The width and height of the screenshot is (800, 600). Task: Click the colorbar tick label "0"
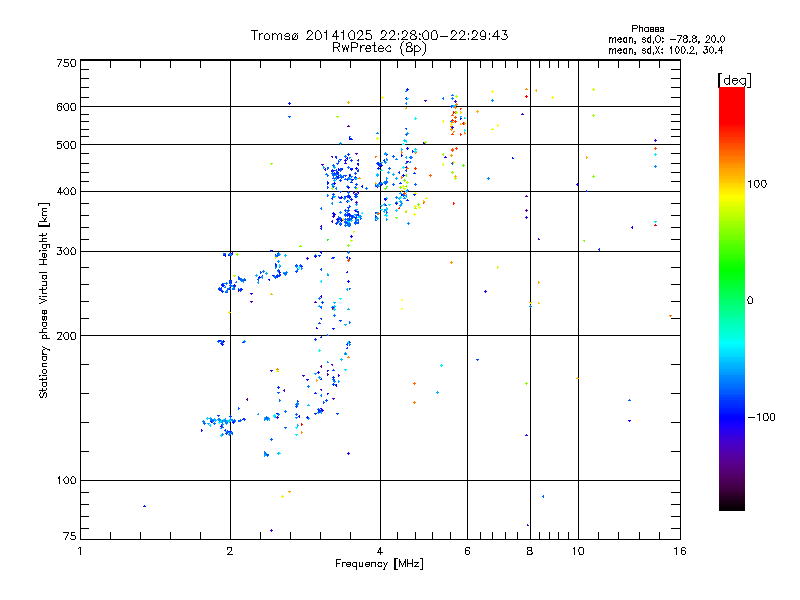click(x=750, y=301)
